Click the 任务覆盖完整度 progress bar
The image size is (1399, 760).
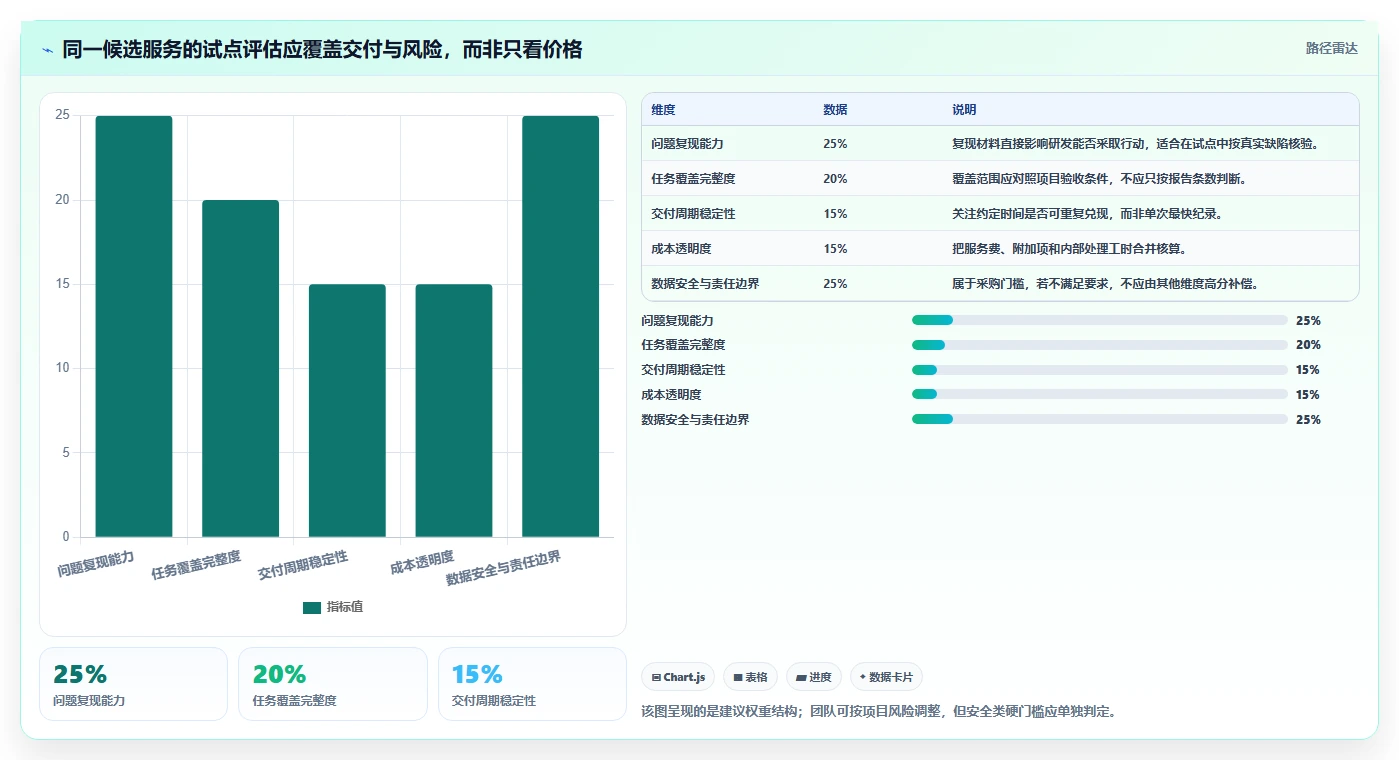1100,345
